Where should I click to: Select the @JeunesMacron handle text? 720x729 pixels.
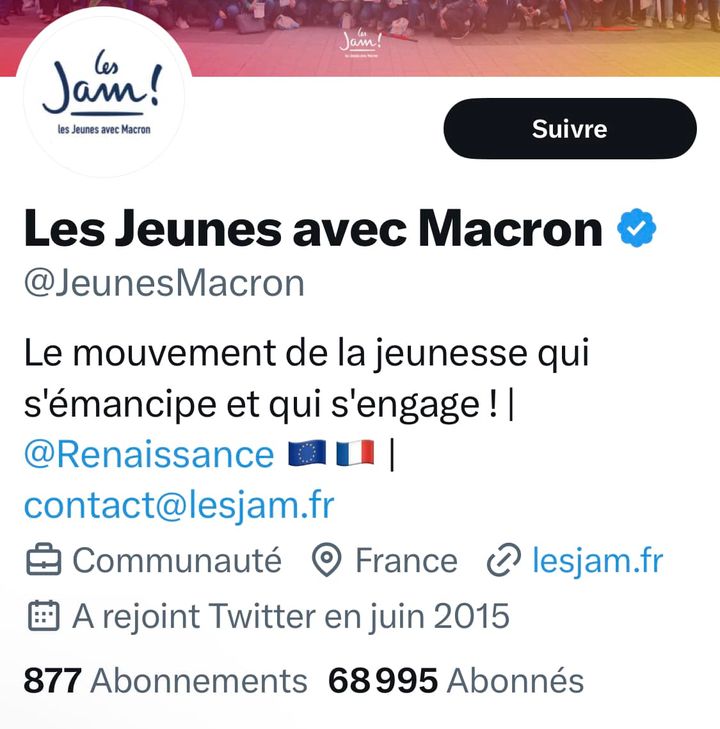click(x=164, y=283)
